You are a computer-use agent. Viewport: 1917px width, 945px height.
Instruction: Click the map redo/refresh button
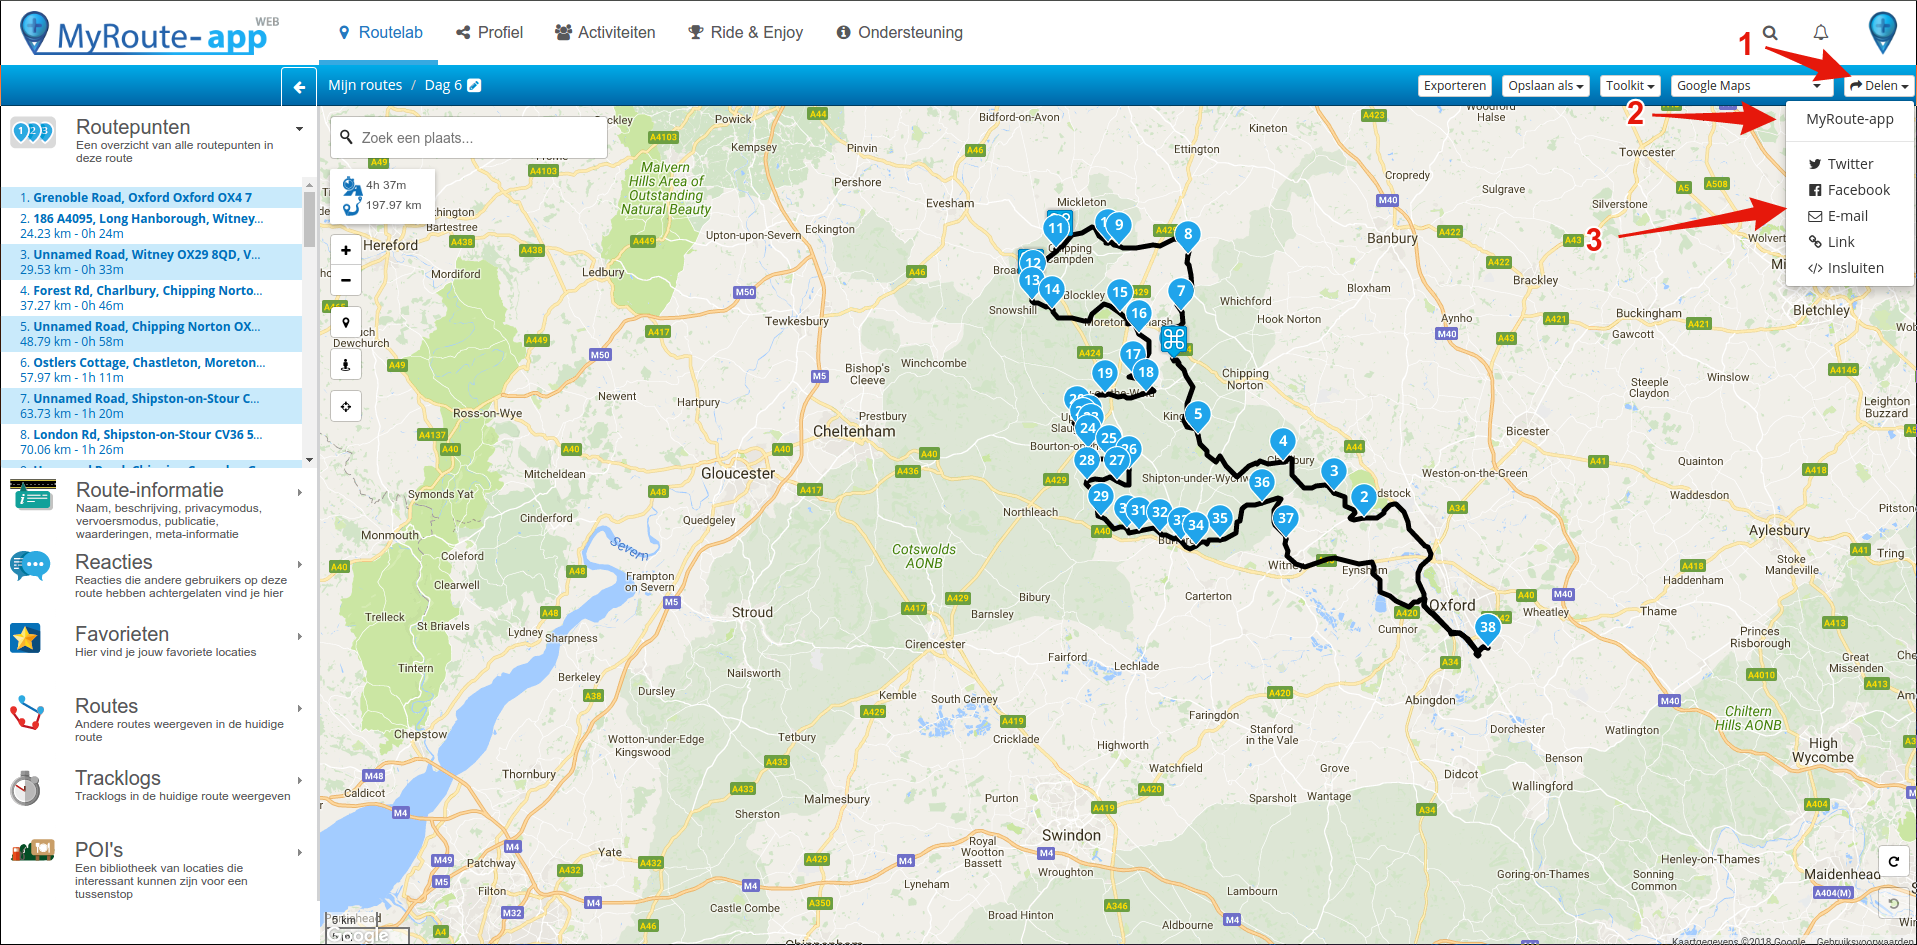click(x=1893, y=861)
